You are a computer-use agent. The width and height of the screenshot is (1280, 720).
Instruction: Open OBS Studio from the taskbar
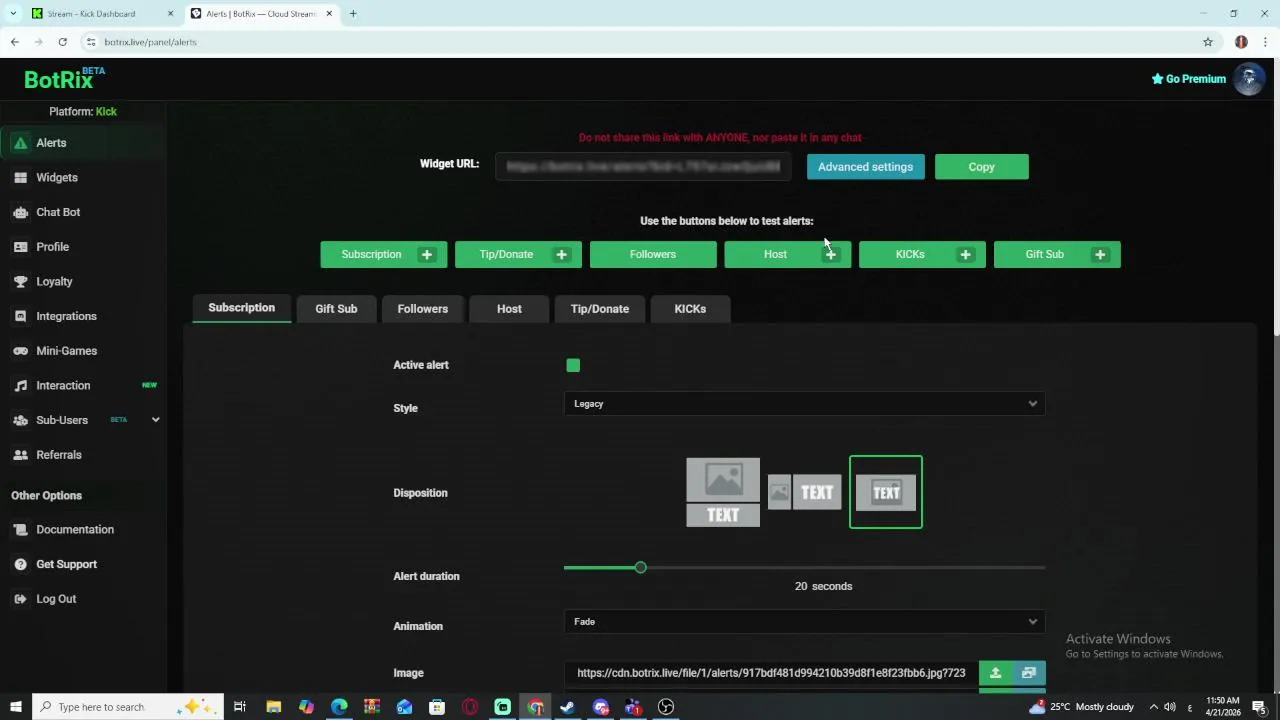click(x=666, y=707)
